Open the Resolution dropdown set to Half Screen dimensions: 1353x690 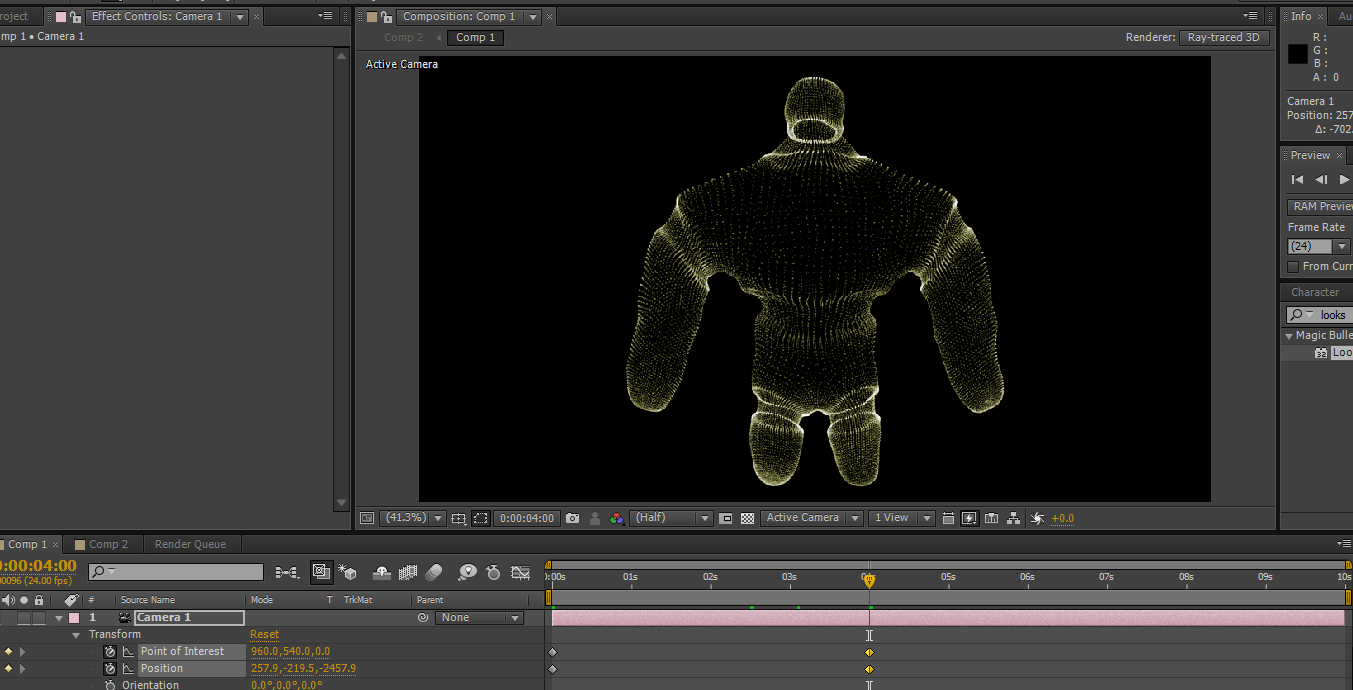670,518
